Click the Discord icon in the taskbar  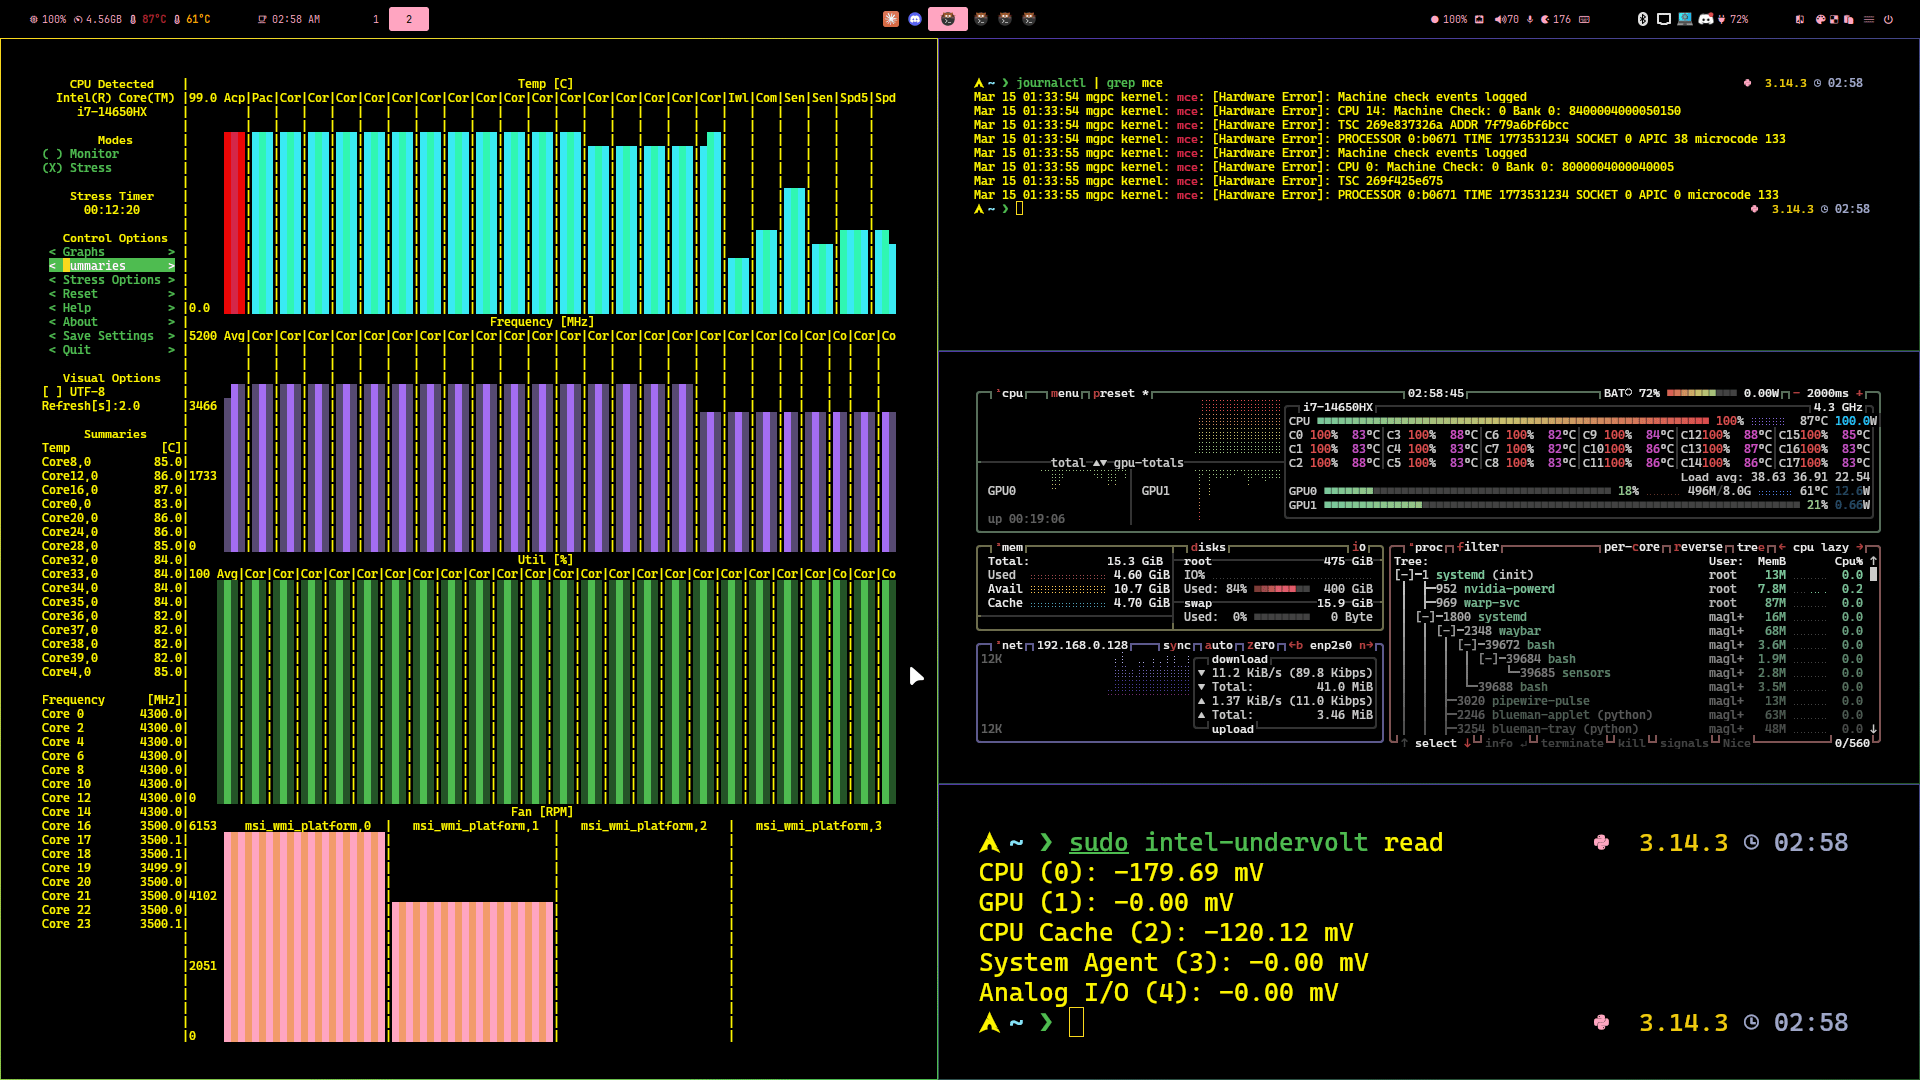(x=914, y=19)
